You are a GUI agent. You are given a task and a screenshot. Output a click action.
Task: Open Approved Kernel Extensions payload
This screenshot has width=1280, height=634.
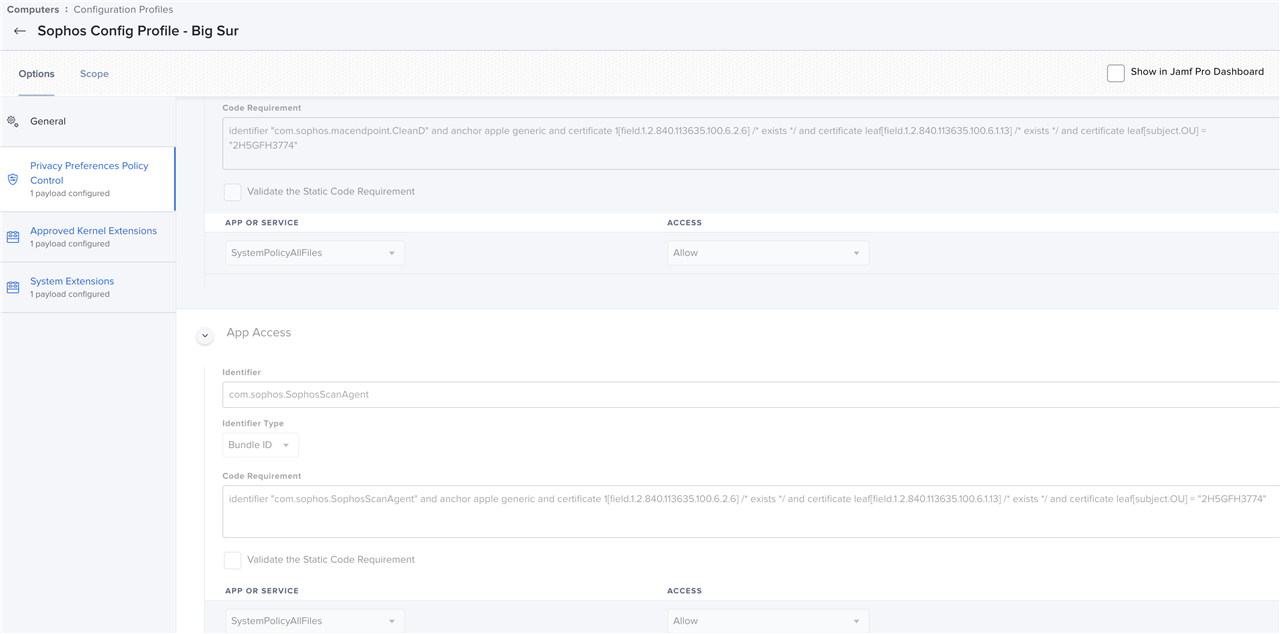(x=88, y=237)
